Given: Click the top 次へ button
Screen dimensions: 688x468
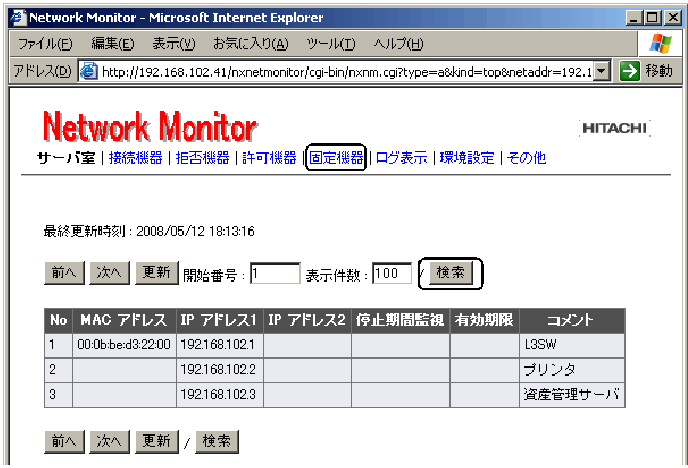Looking at the screenshot, I should tap(109, 273).
